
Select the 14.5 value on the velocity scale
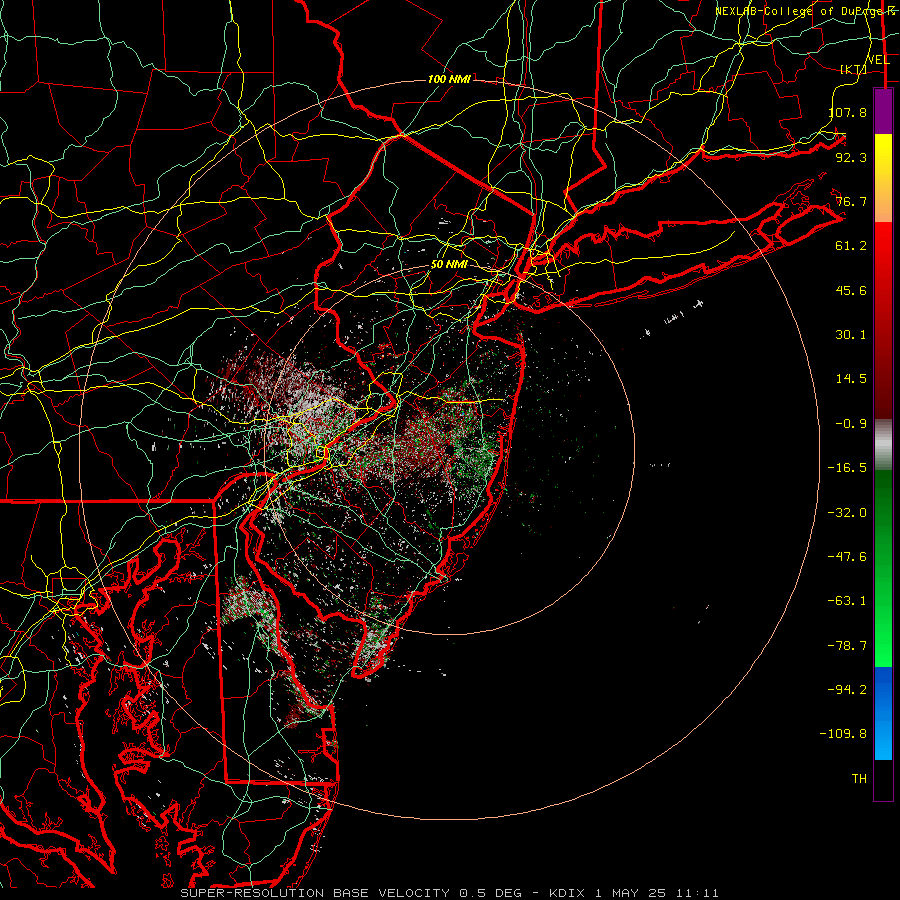point(851,378)
